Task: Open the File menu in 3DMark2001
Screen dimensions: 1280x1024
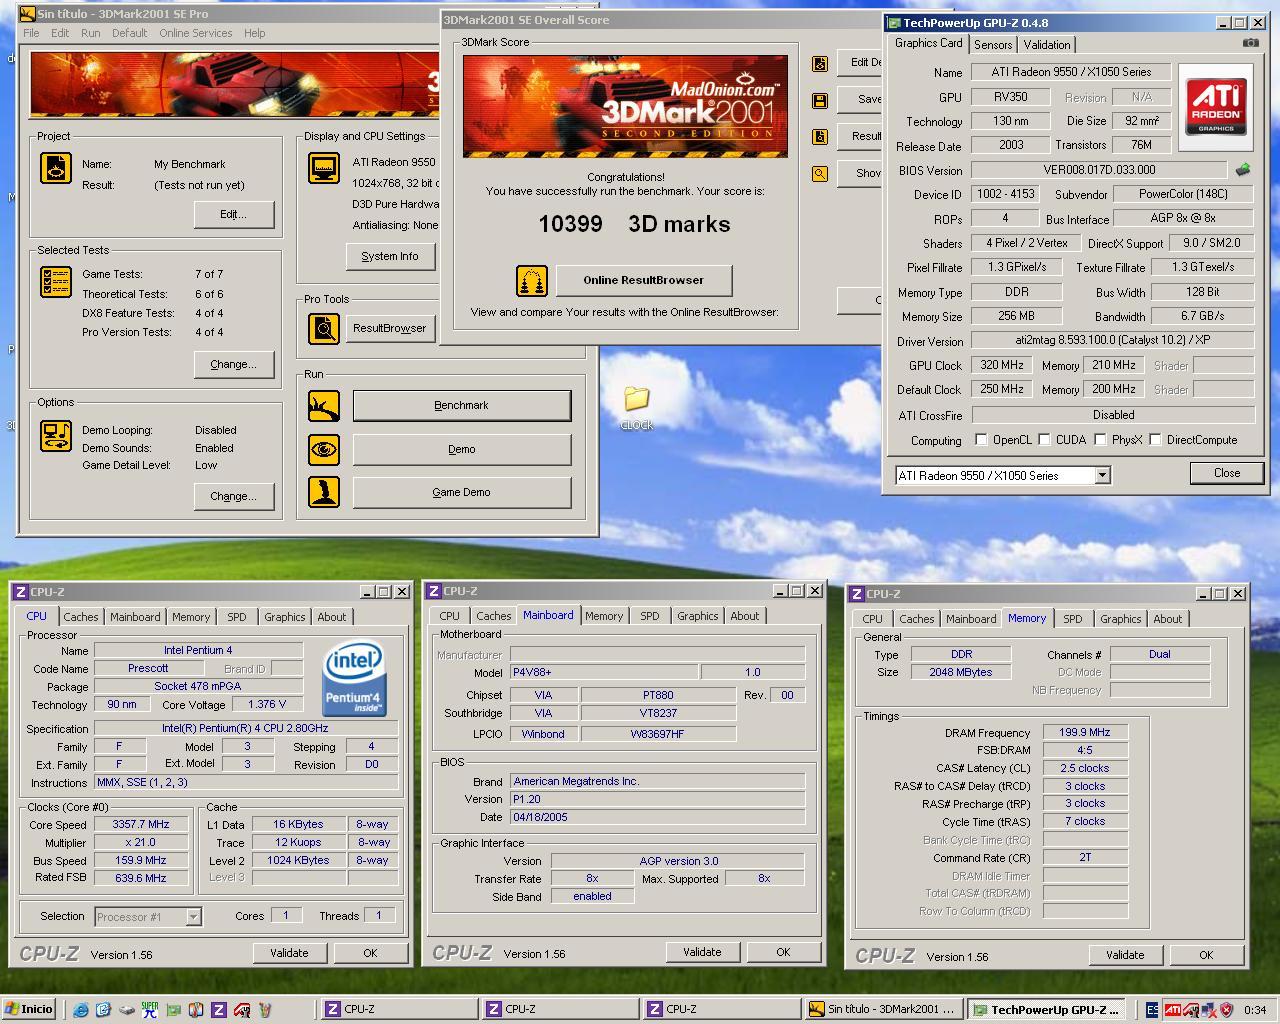Action: point(31,33)
